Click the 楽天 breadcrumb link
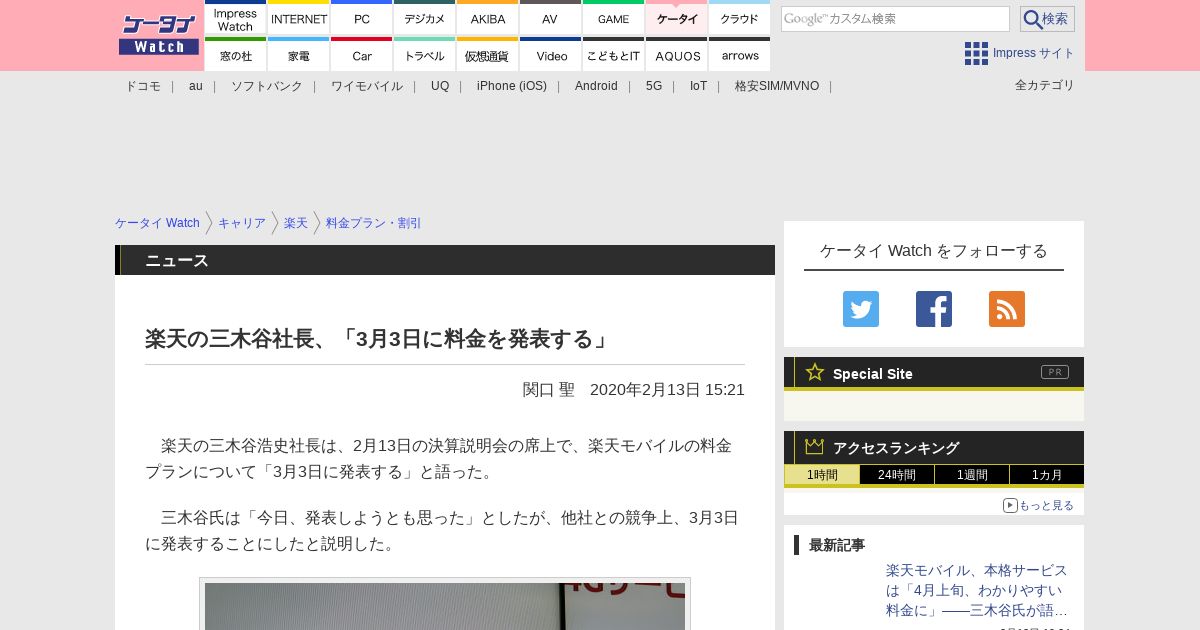 pyautogui.click(x=296, y=223)
